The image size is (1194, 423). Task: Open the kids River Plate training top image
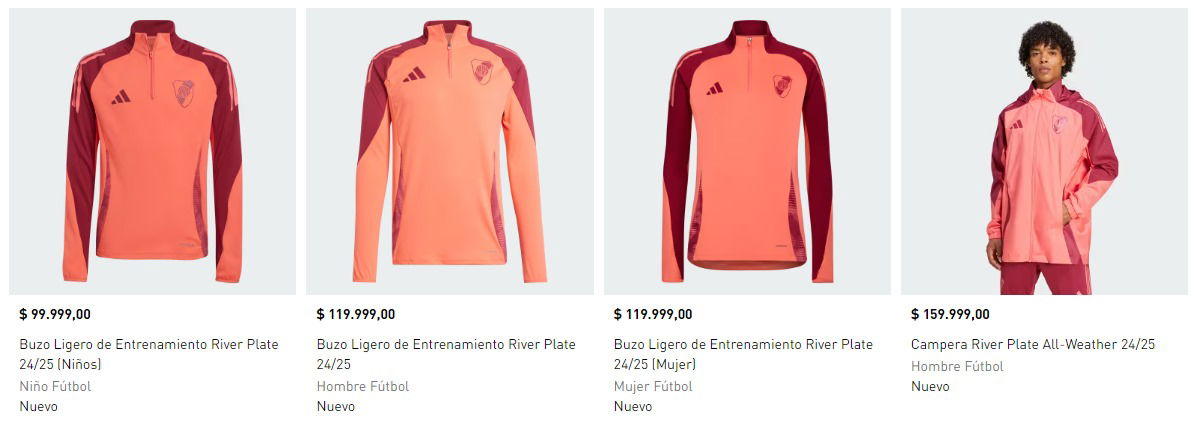click(152, 151)
